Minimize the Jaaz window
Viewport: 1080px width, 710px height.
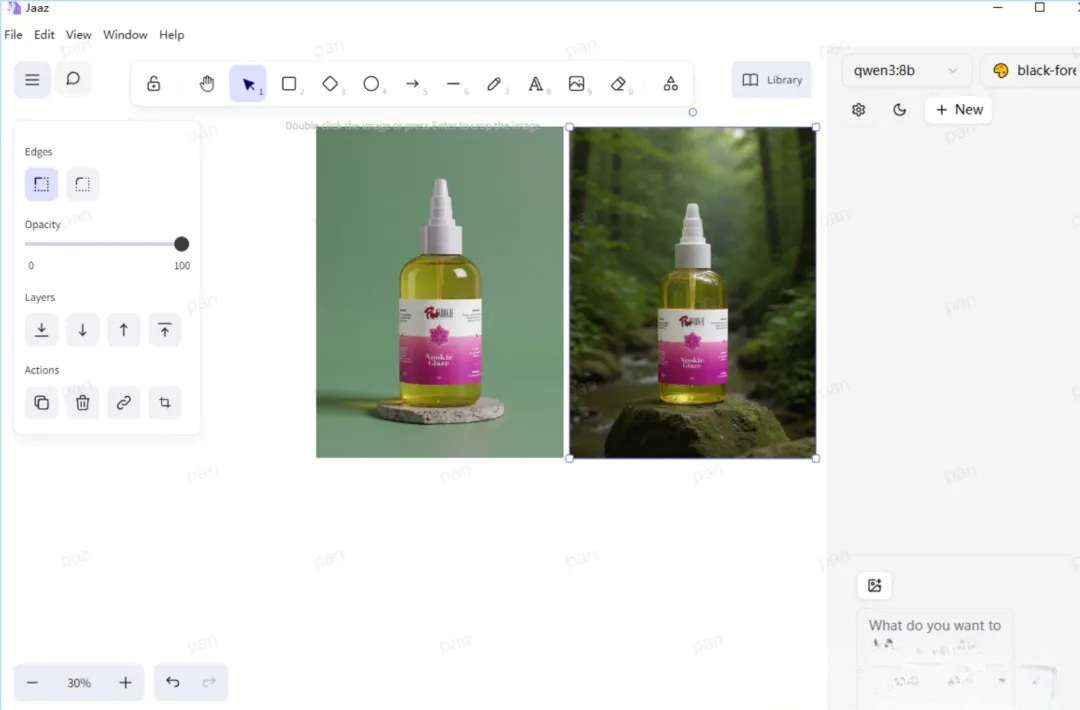pyautogui.click(x=997, y=8)
